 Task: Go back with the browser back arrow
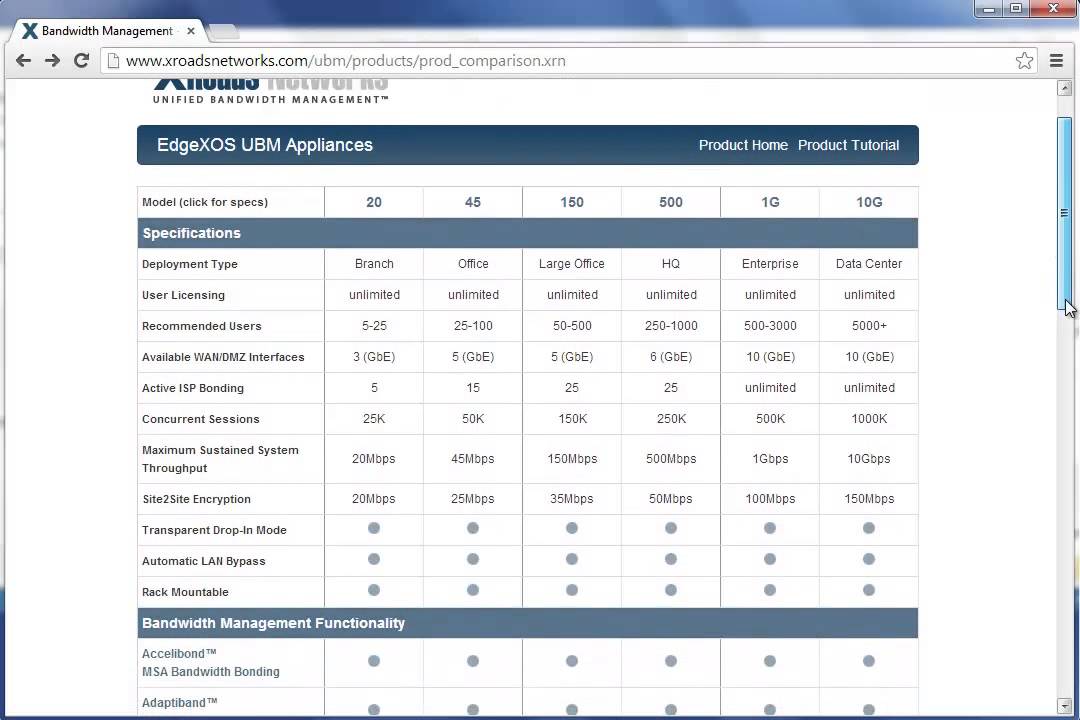pyautogui.click(x=23, y=61)
